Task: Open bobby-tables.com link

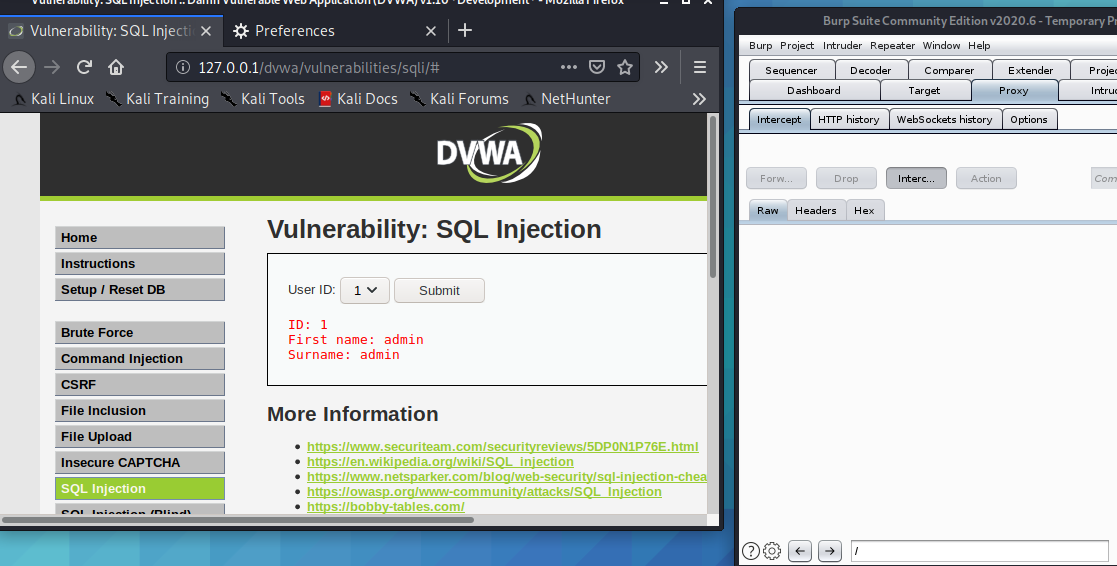Action: pyautogui.click(x=385, y=506)
